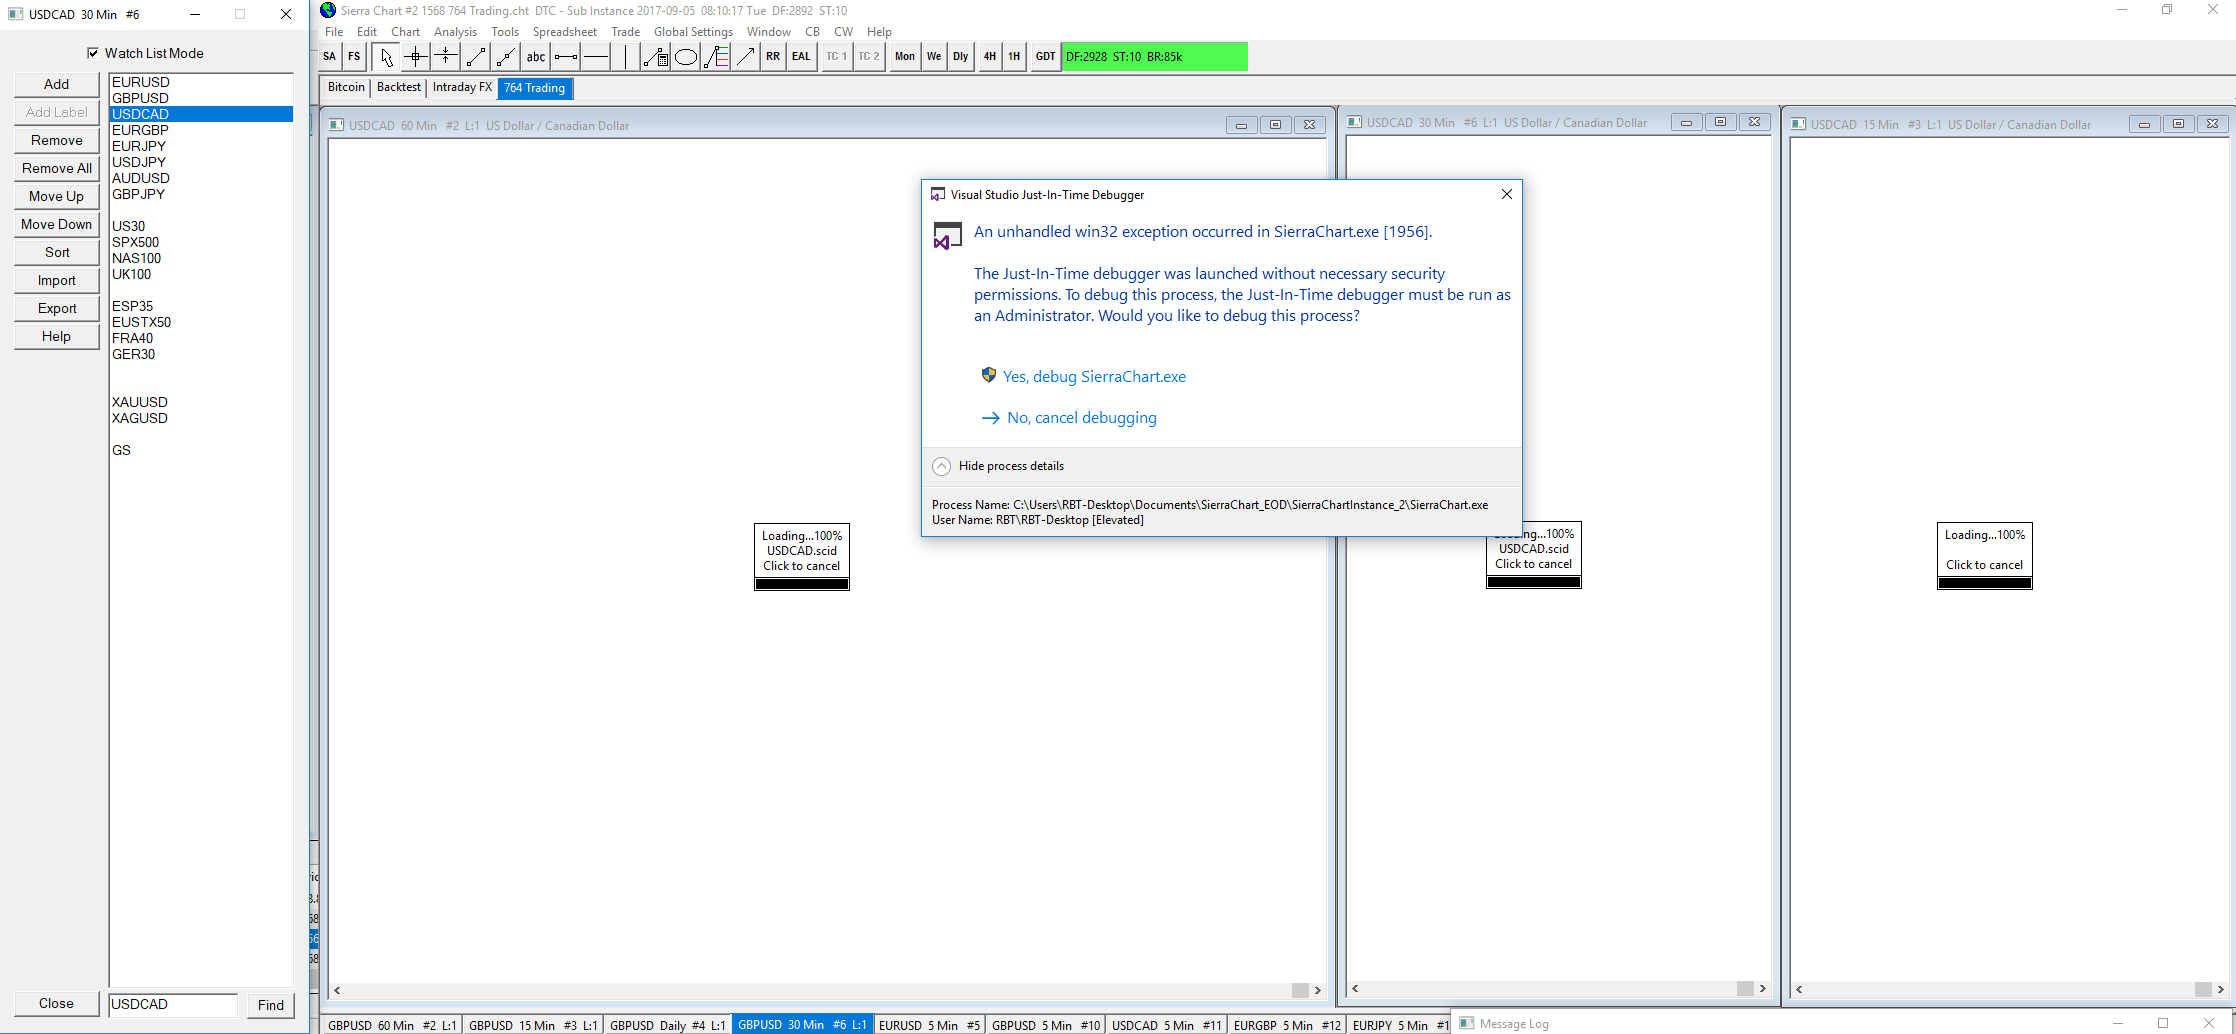Click the Move Up button

[x=57, y=197]
